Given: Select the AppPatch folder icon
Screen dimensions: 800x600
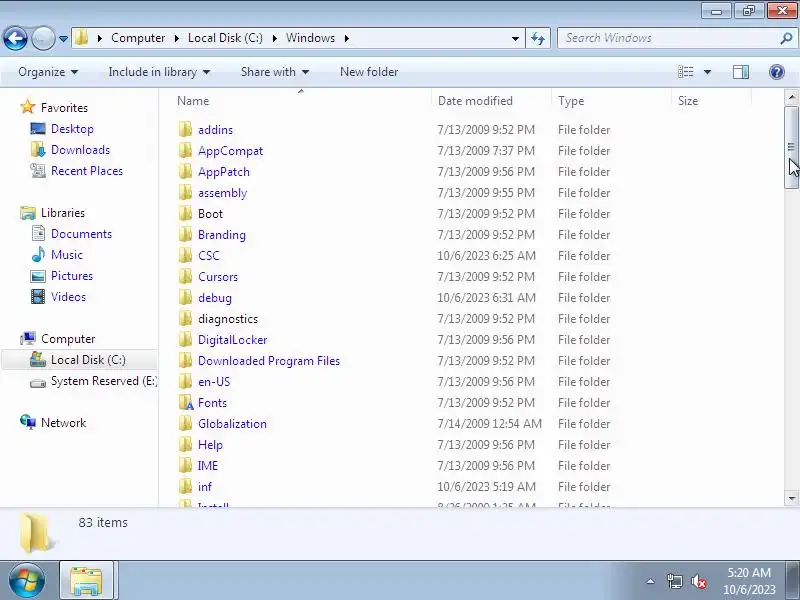Looking at the screenshot, I should click(186, 171).
